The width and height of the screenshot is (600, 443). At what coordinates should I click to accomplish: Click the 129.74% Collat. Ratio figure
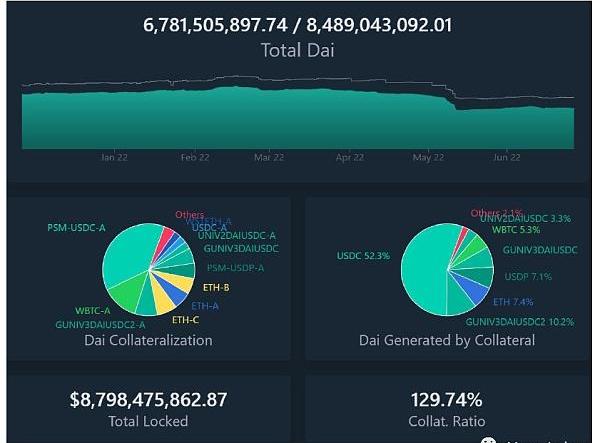445,399
